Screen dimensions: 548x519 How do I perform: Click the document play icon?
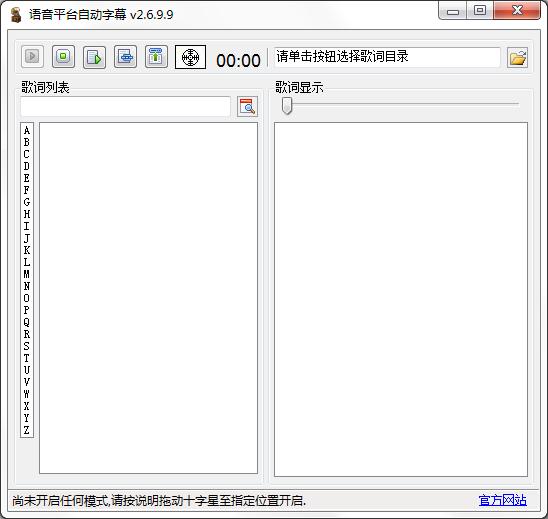coord(94,57)
